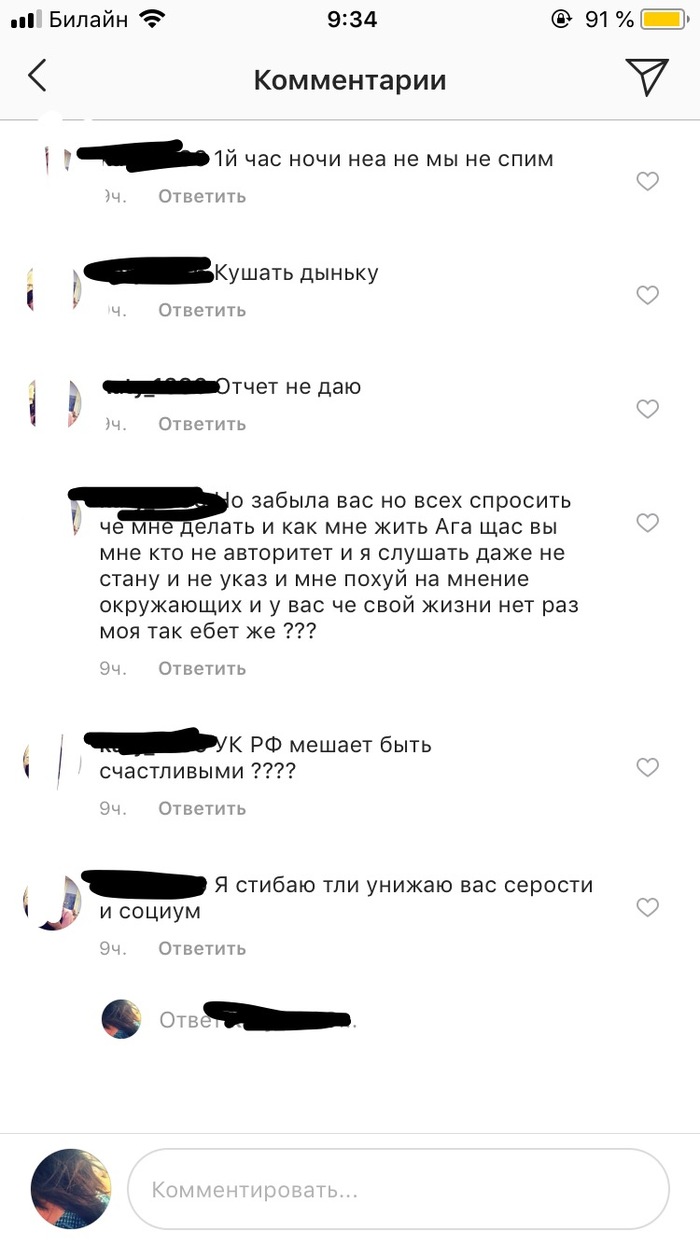Viewport: 700px width, 1245px height.
Task: Like the 'Кушать дыньку' comment
Action: (x=648, y=295)
